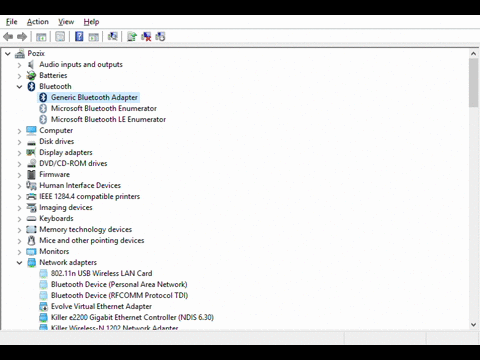
Task: Click the DVD/CD-ROM drives disc icon
Action: [x=31, y=163]
